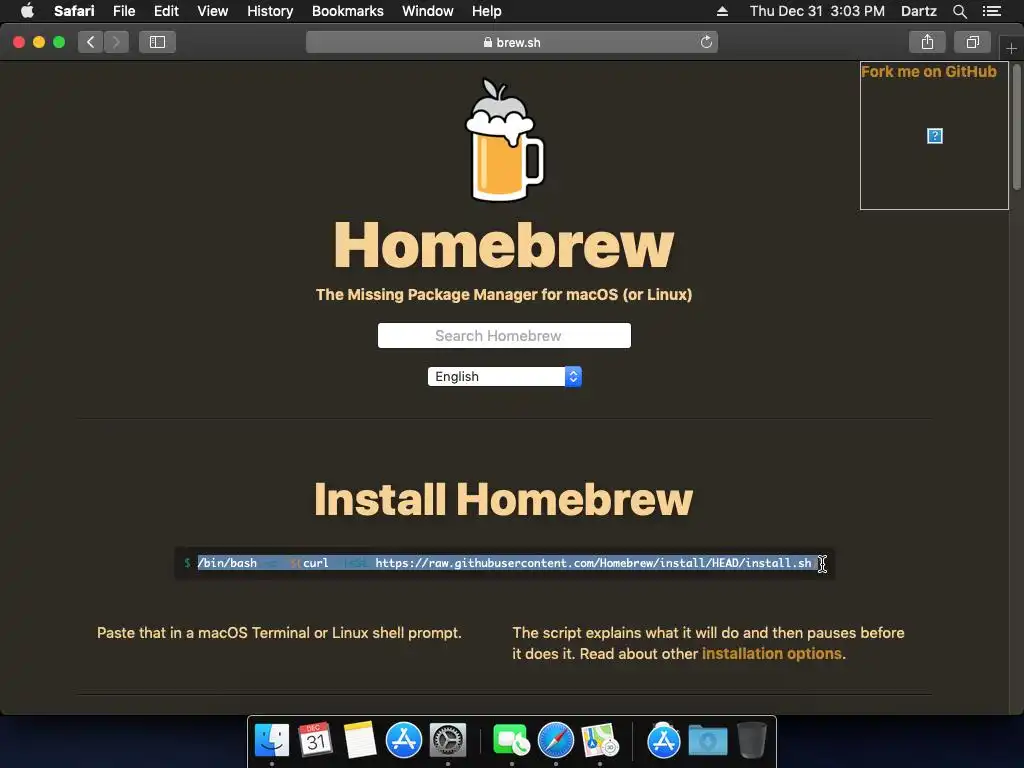Open Notification Center from the menu bar

click(991, 11)
